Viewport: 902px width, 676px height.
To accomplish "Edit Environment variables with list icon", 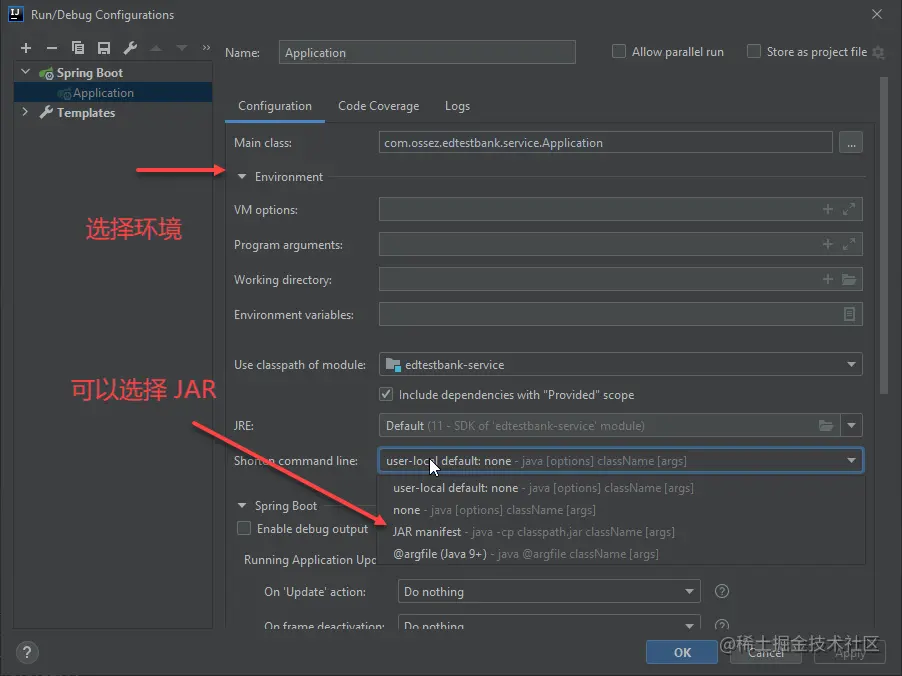I will point(849,314).
